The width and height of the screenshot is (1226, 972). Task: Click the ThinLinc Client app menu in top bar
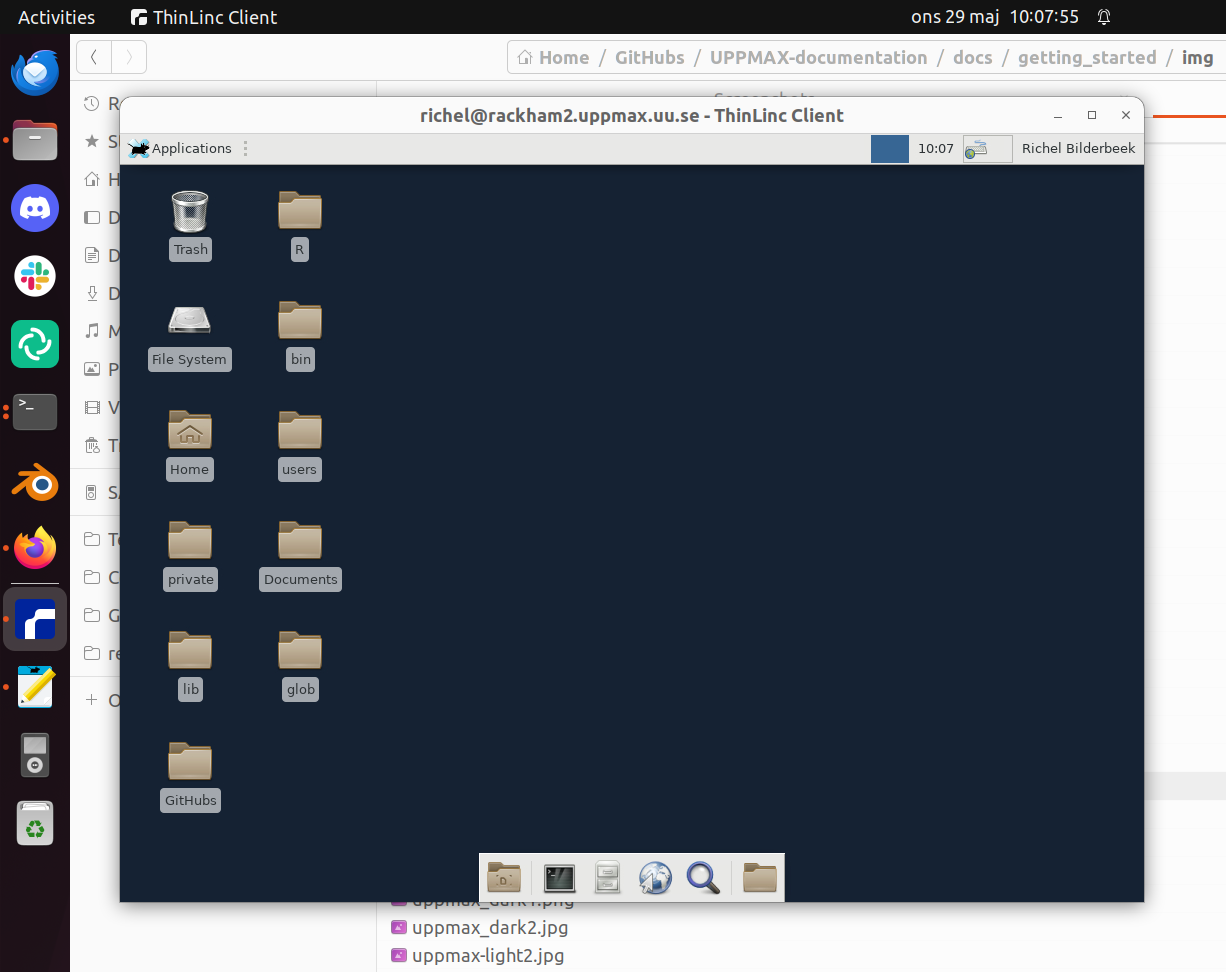(205, 17)
